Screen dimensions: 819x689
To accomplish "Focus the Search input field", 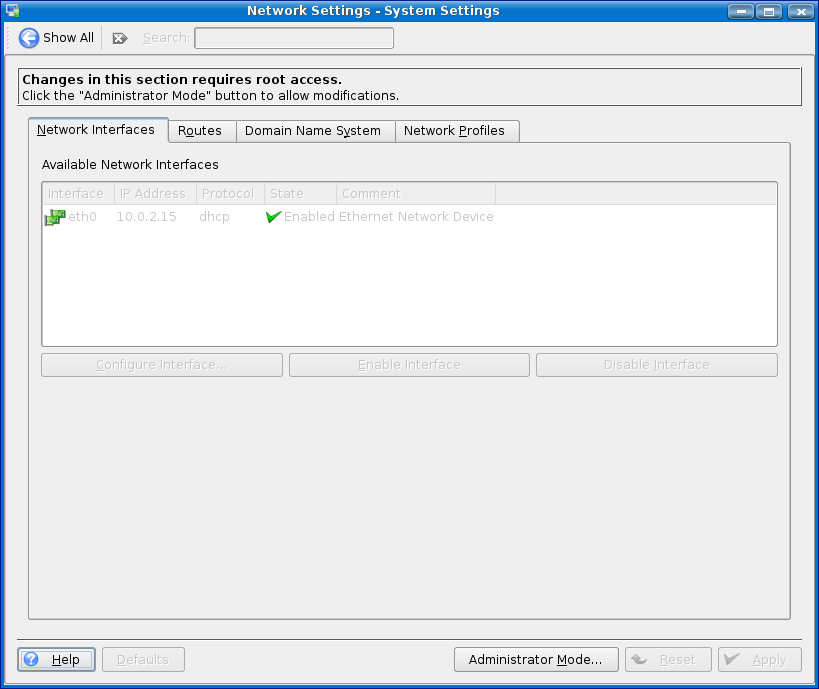I will click(293, 38).
